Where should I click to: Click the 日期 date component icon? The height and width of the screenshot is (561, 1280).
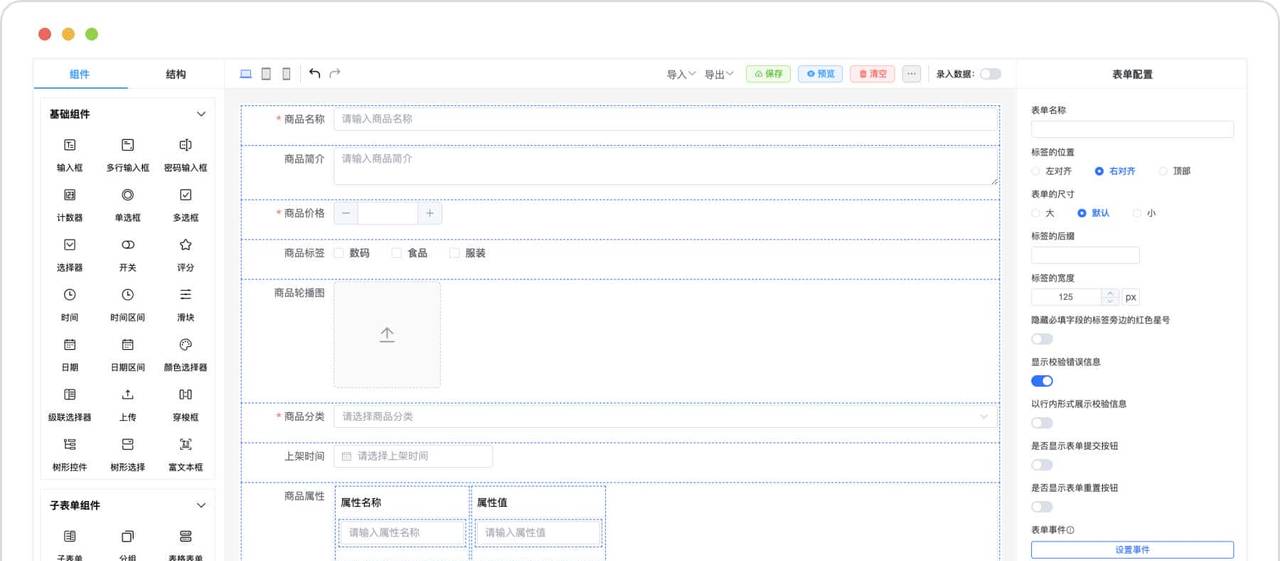point(70,345)
